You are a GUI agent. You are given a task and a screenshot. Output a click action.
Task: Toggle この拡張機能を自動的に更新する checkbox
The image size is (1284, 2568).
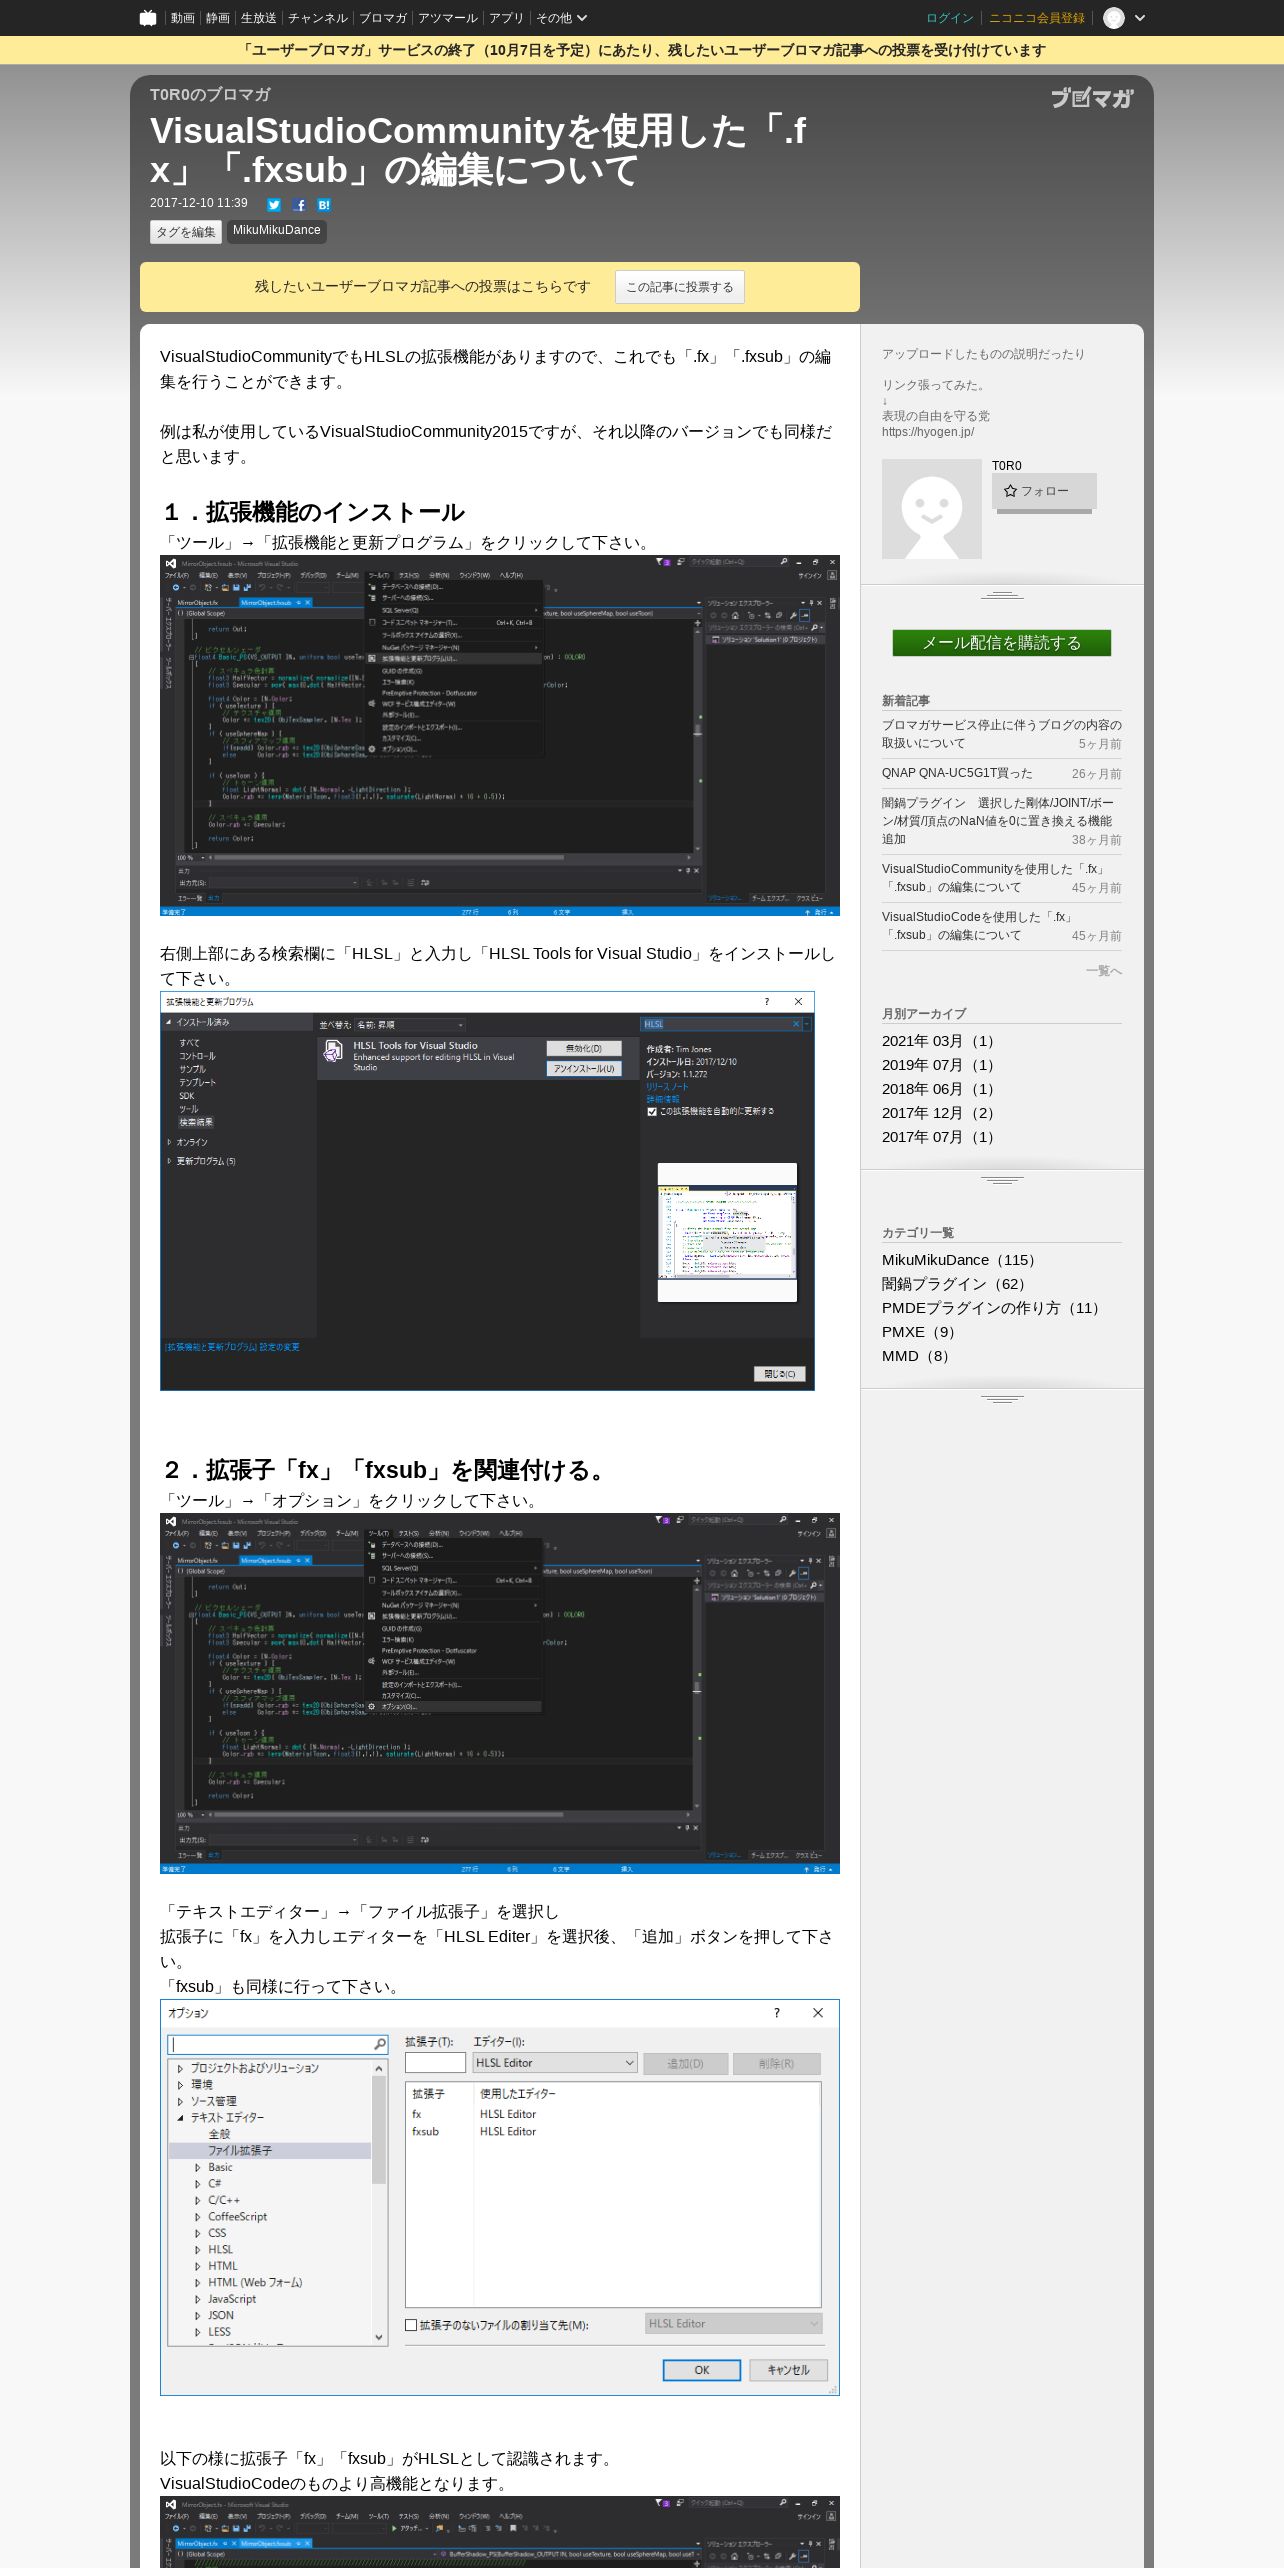[x=652, y=1111]
